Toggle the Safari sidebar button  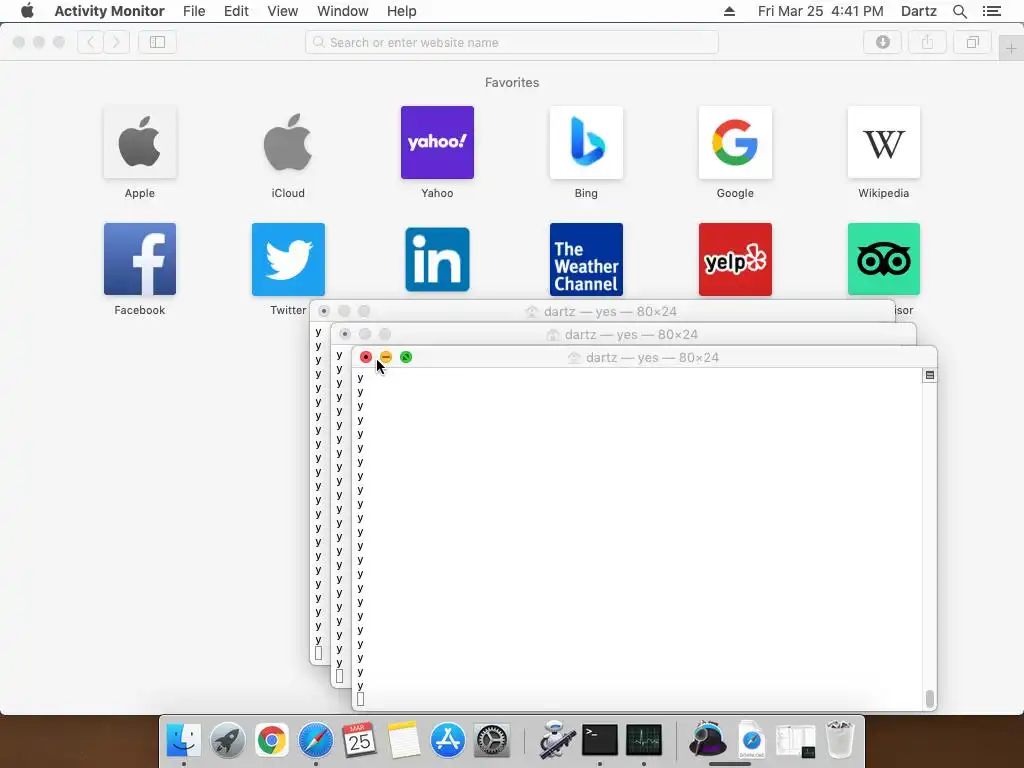pos(157,42)
